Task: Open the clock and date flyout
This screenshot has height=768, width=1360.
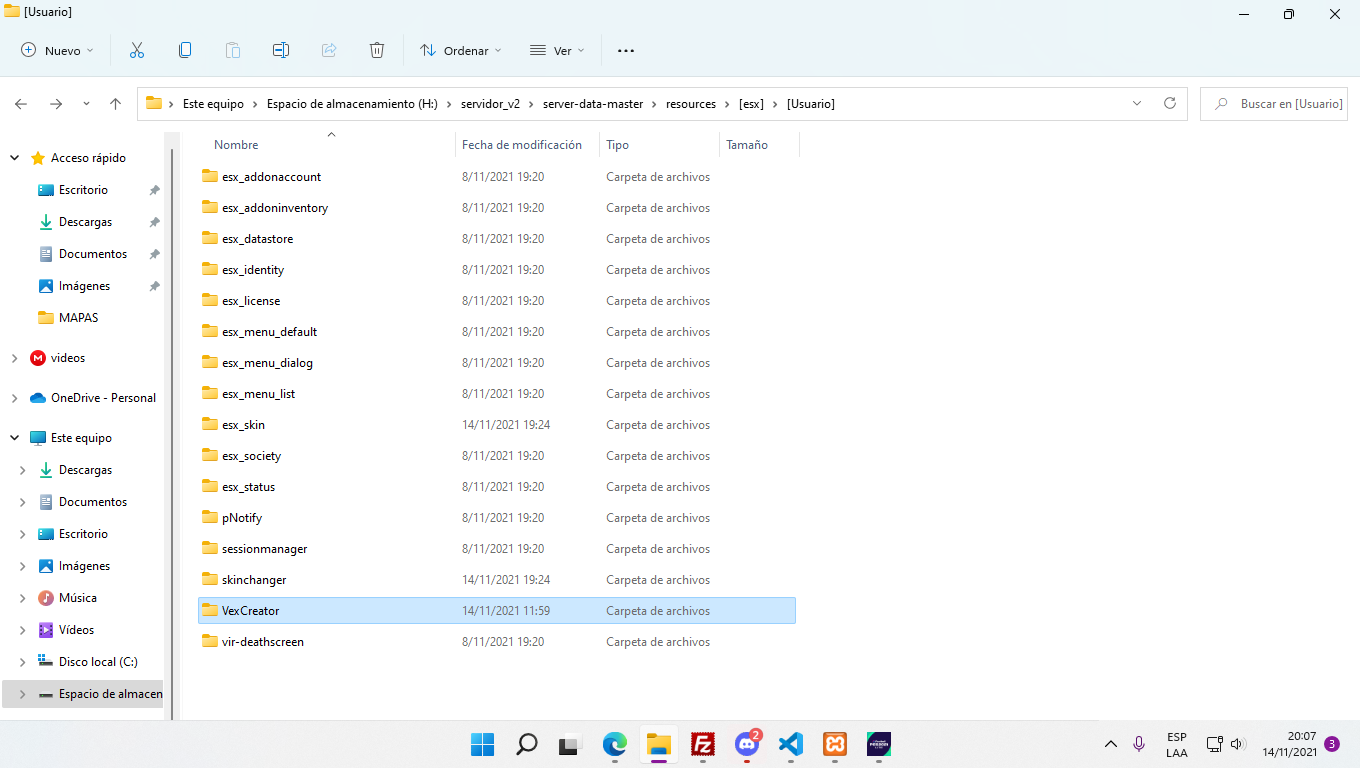Action: click(x=1288, y=744)
